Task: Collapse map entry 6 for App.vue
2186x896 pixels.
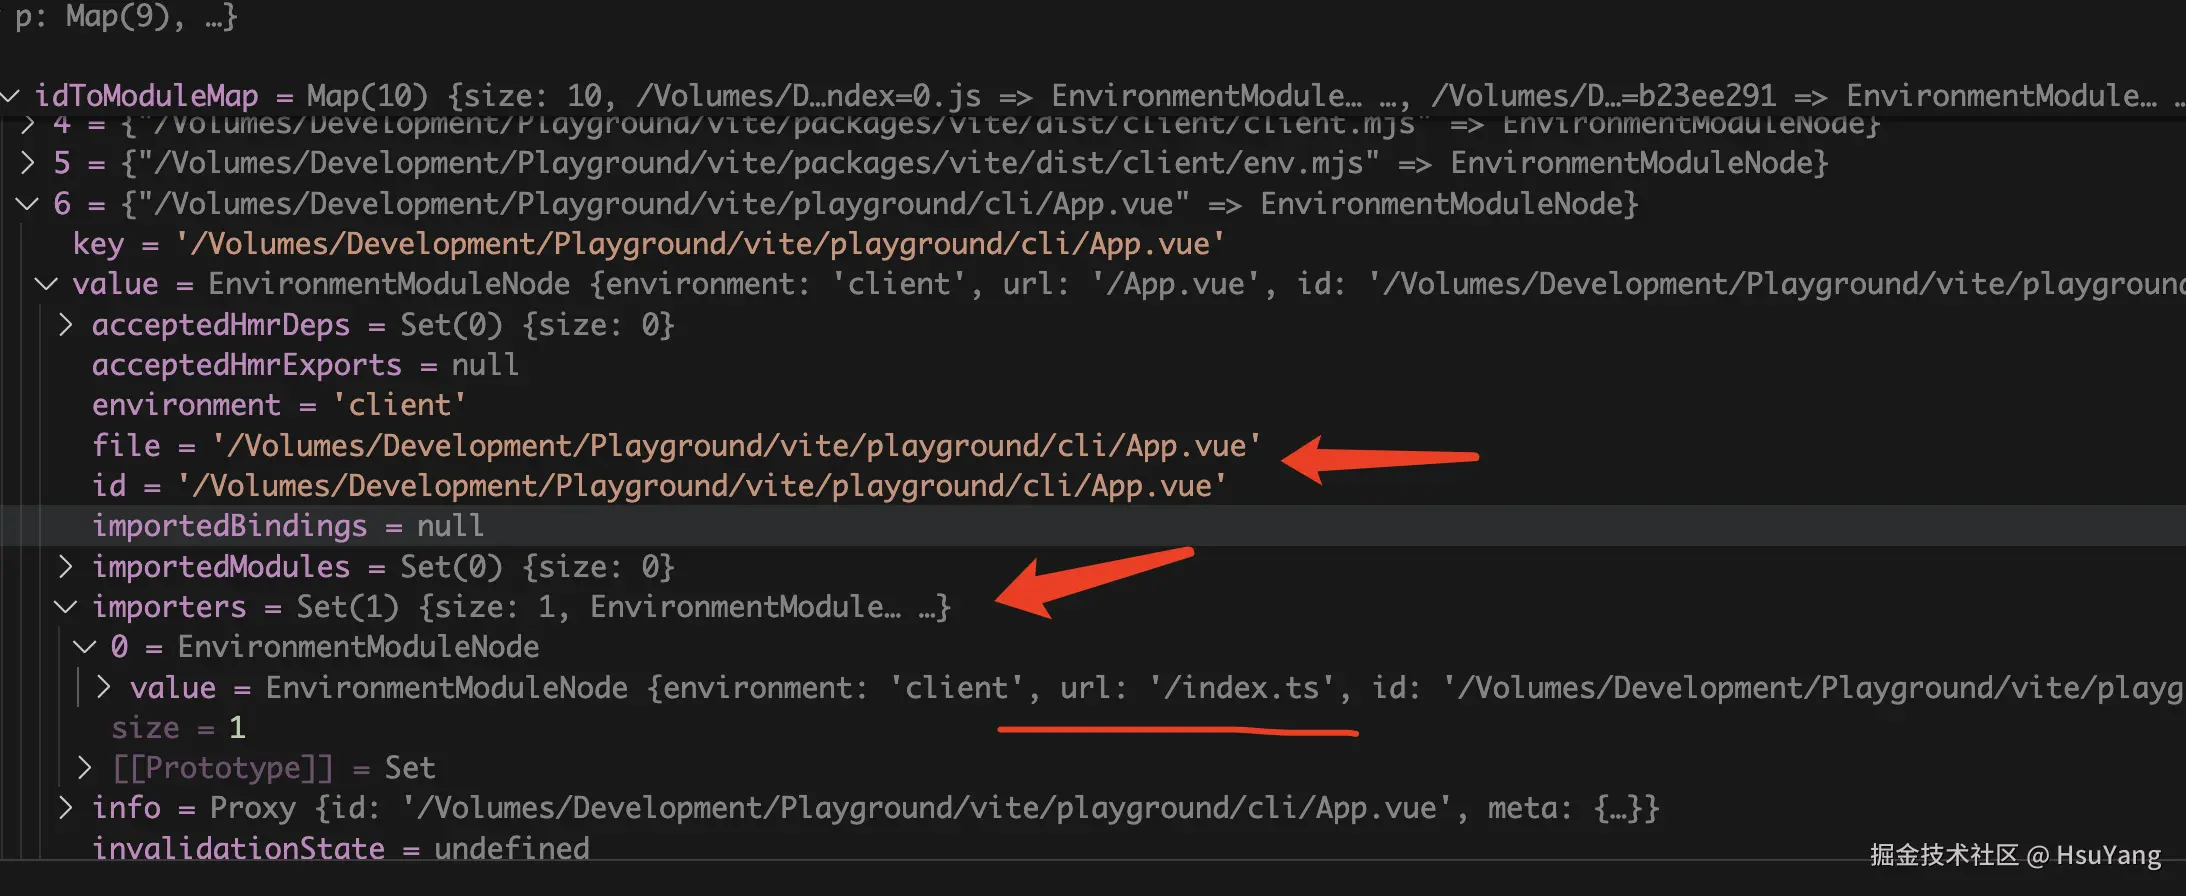Action: [28, 204]
